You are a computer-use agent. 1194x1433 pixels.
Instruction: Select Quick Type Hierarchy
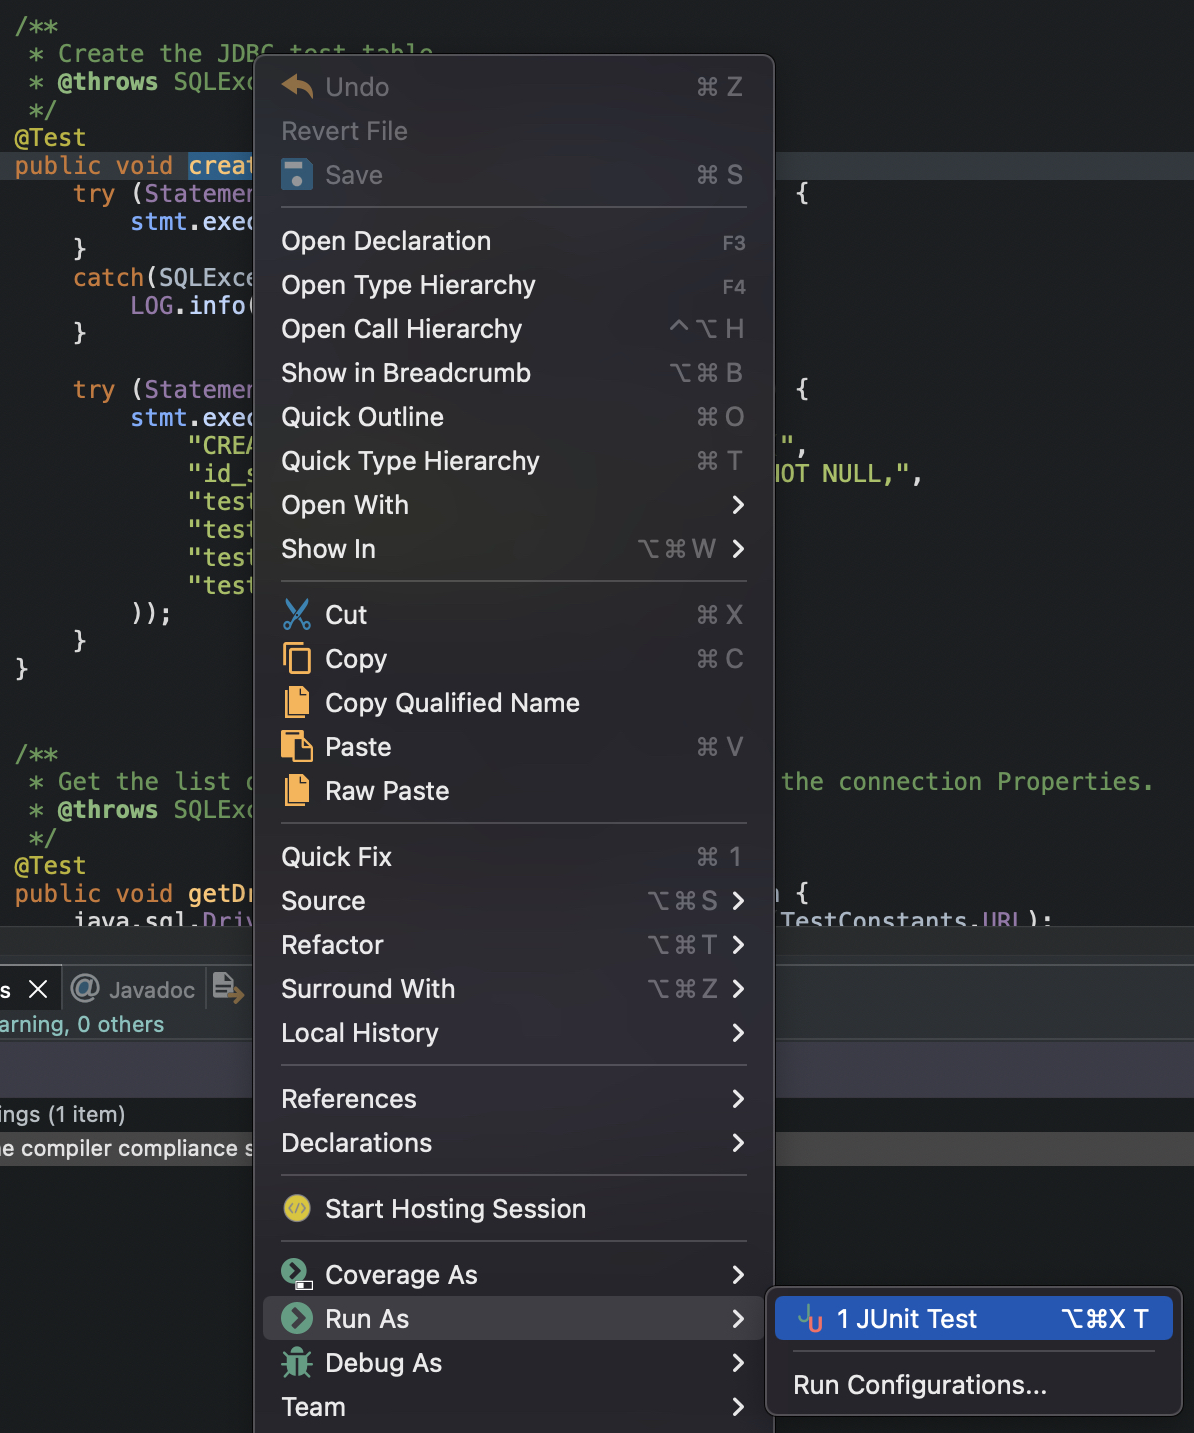point(514,461)
